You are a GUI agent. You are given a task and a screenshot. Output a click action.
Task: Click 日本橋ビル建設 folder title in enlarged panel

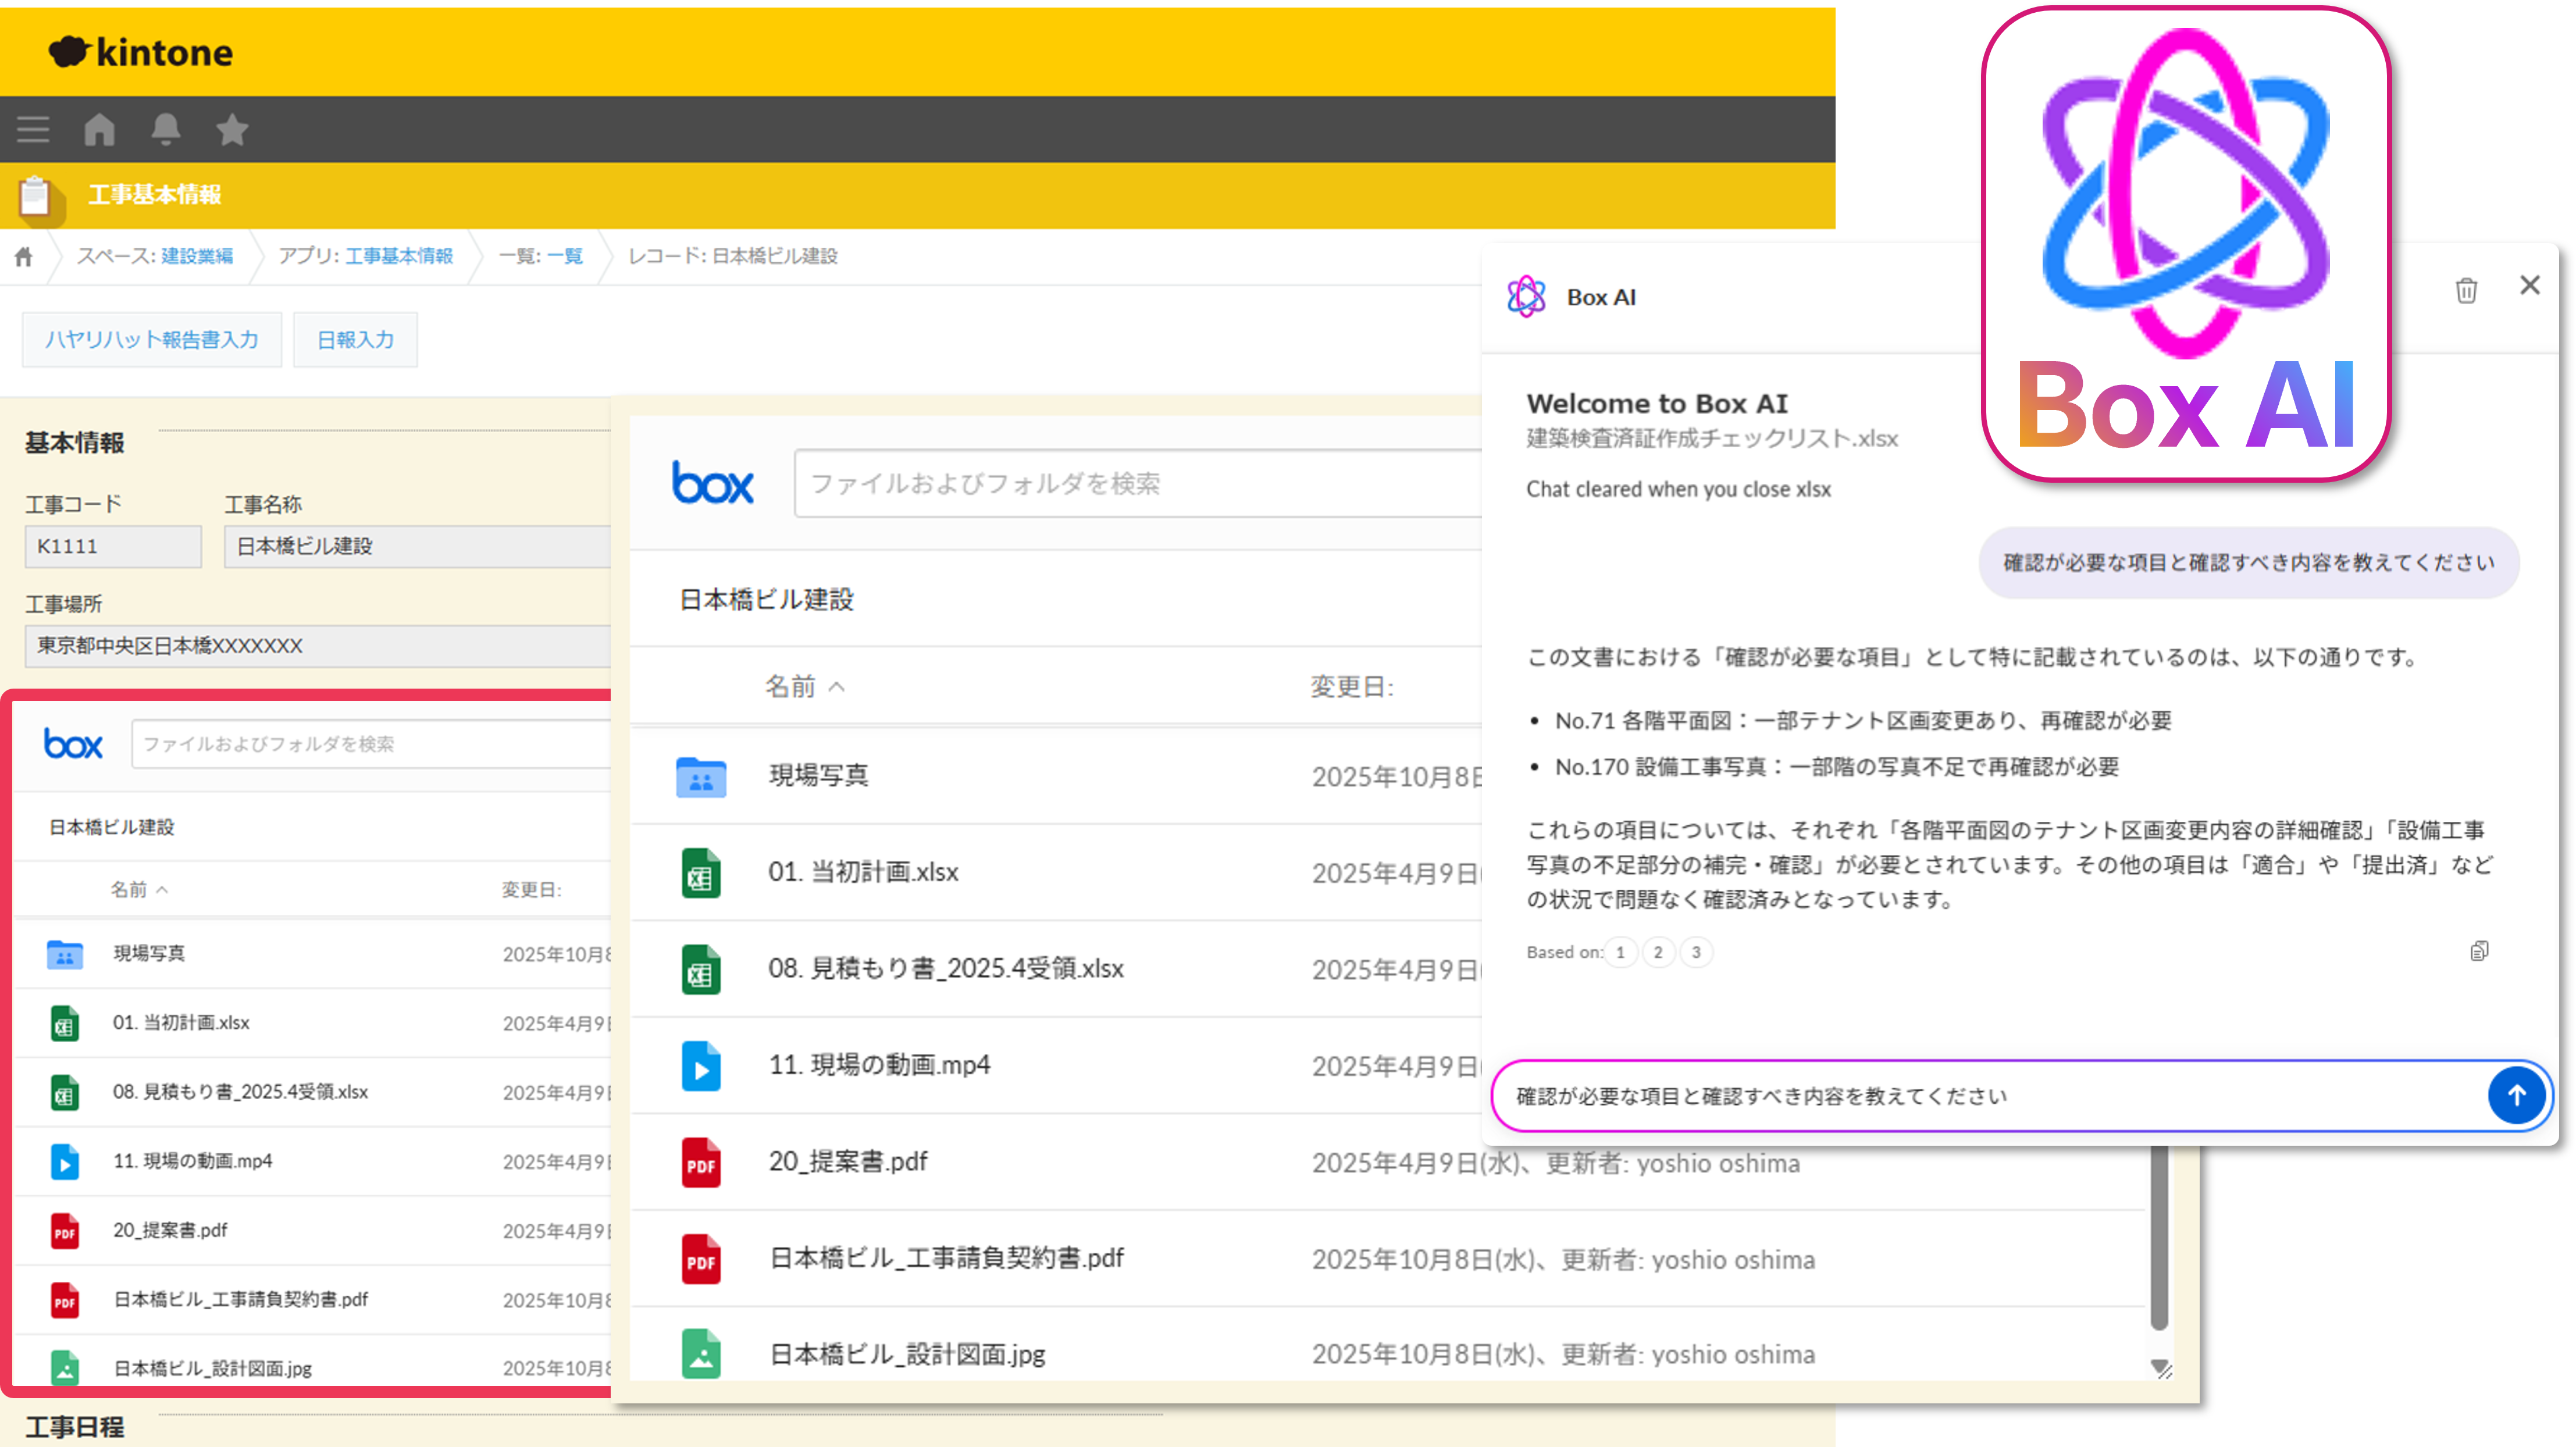click(767, 600)
